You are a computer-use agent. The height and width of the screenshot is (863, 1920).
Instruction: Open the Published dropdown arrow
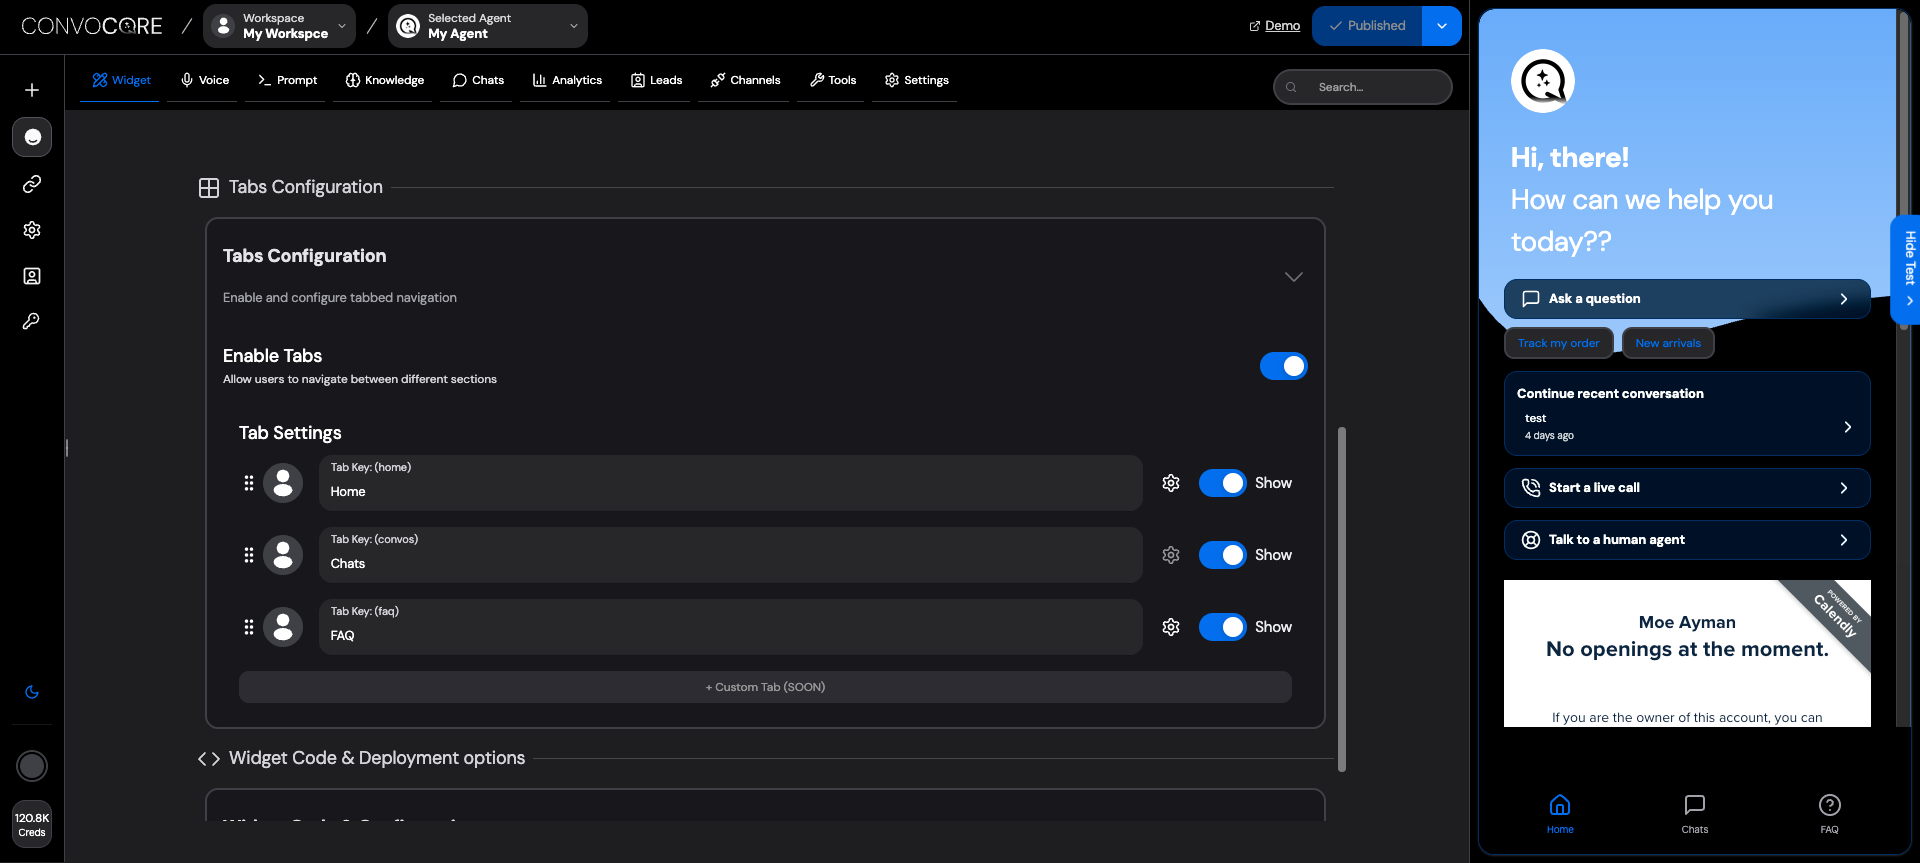click(1442, 26)
